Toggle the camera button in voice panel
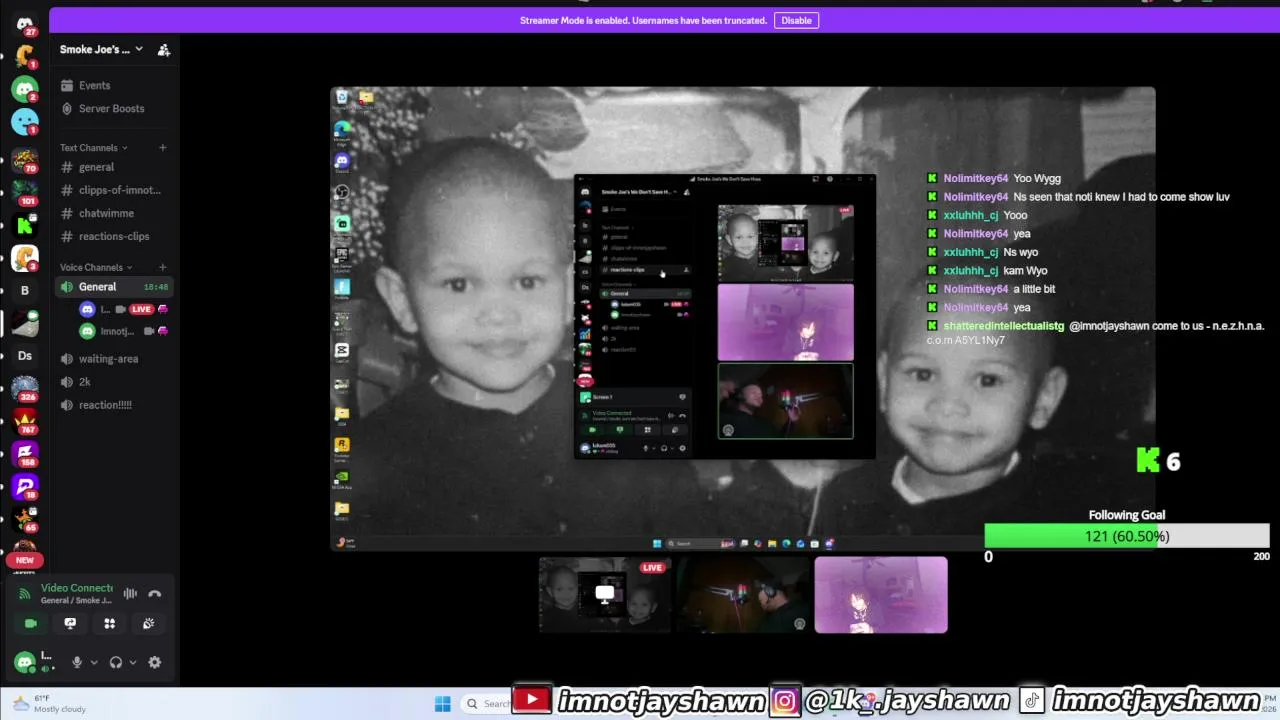 tap(31, 623)
